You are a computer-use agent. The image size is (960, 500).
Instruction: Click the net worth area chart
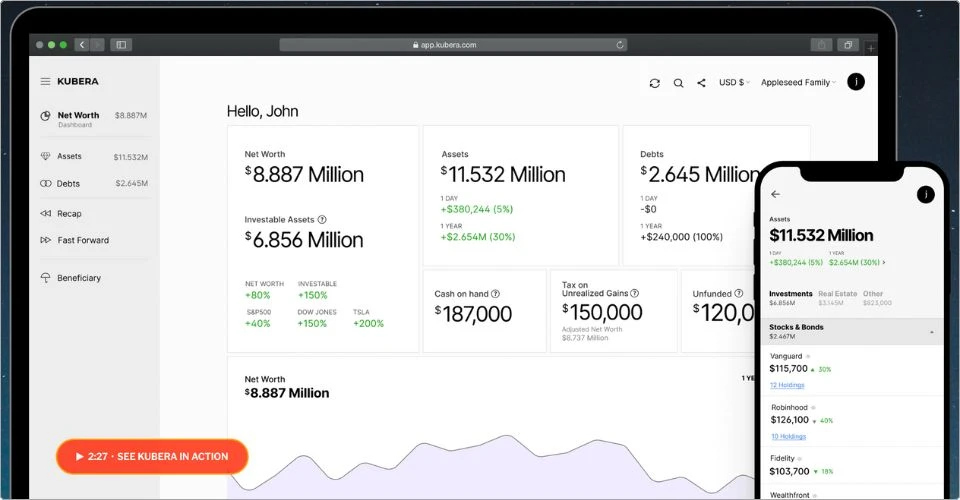click(490, 465)
